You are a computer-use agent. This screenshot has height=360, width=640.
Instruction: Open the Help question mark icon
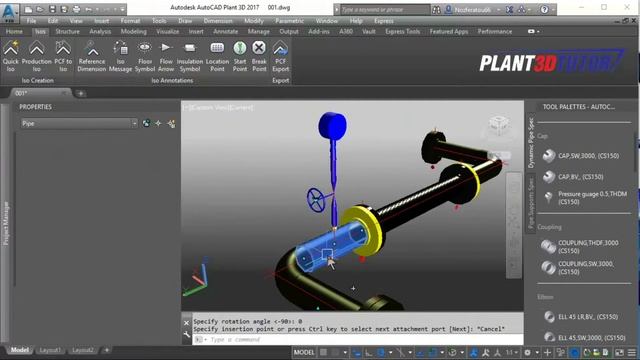(x=544, y=9)
